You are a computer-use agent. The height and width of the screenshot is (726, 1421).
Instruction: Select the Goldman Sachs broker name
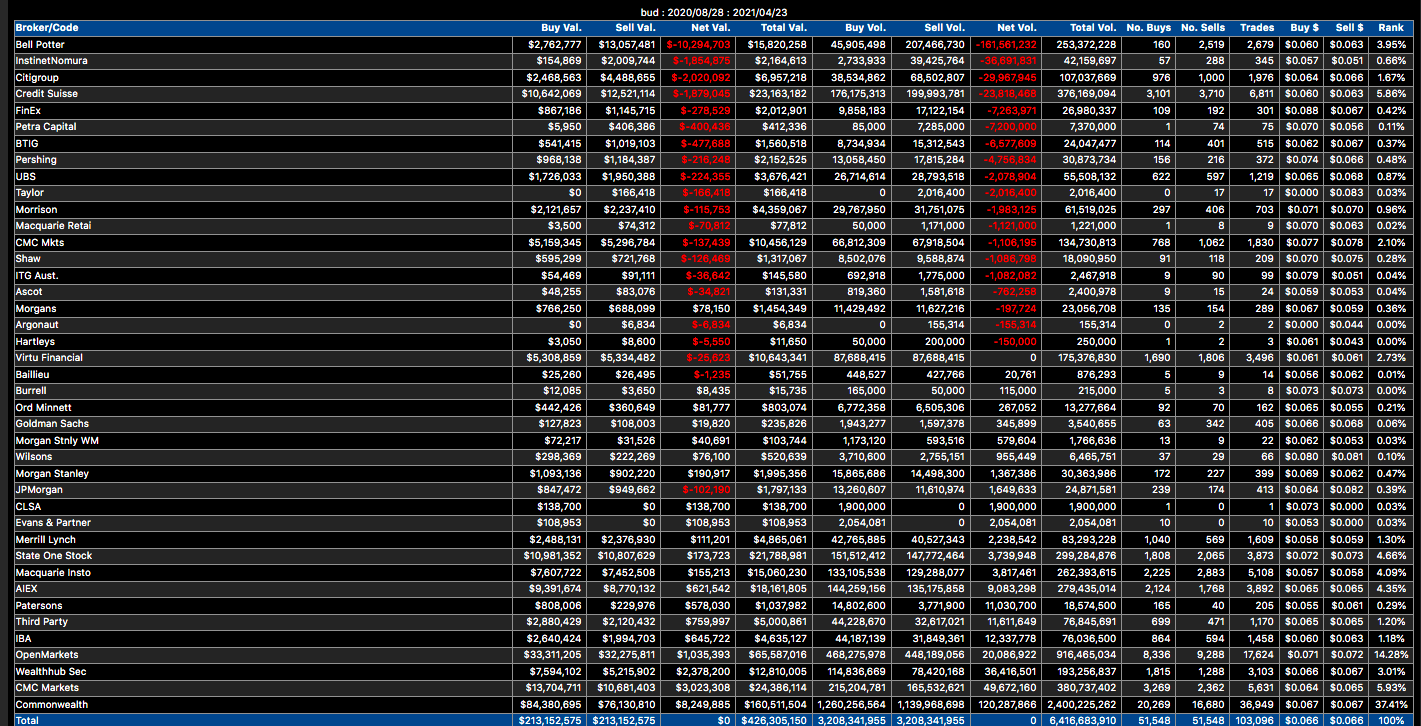(x=52, y=424)
